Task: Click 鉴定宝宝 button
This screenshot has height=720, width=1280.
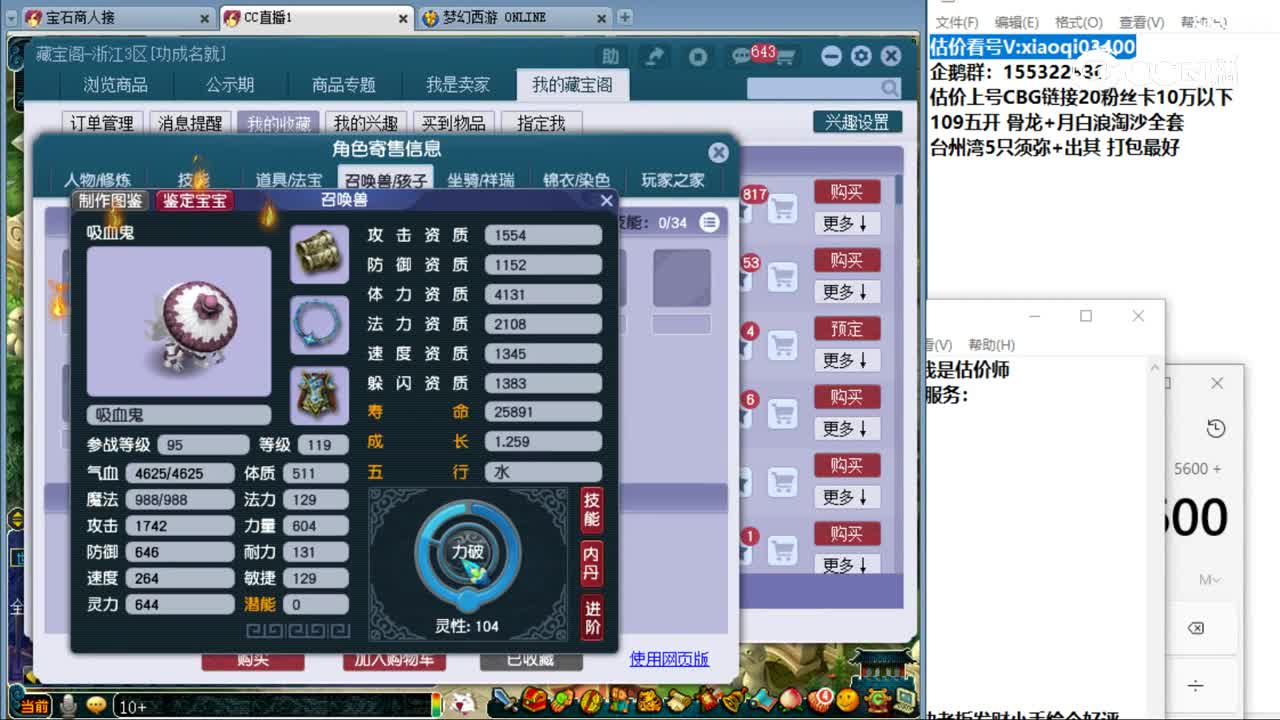Action: point(196,201)
